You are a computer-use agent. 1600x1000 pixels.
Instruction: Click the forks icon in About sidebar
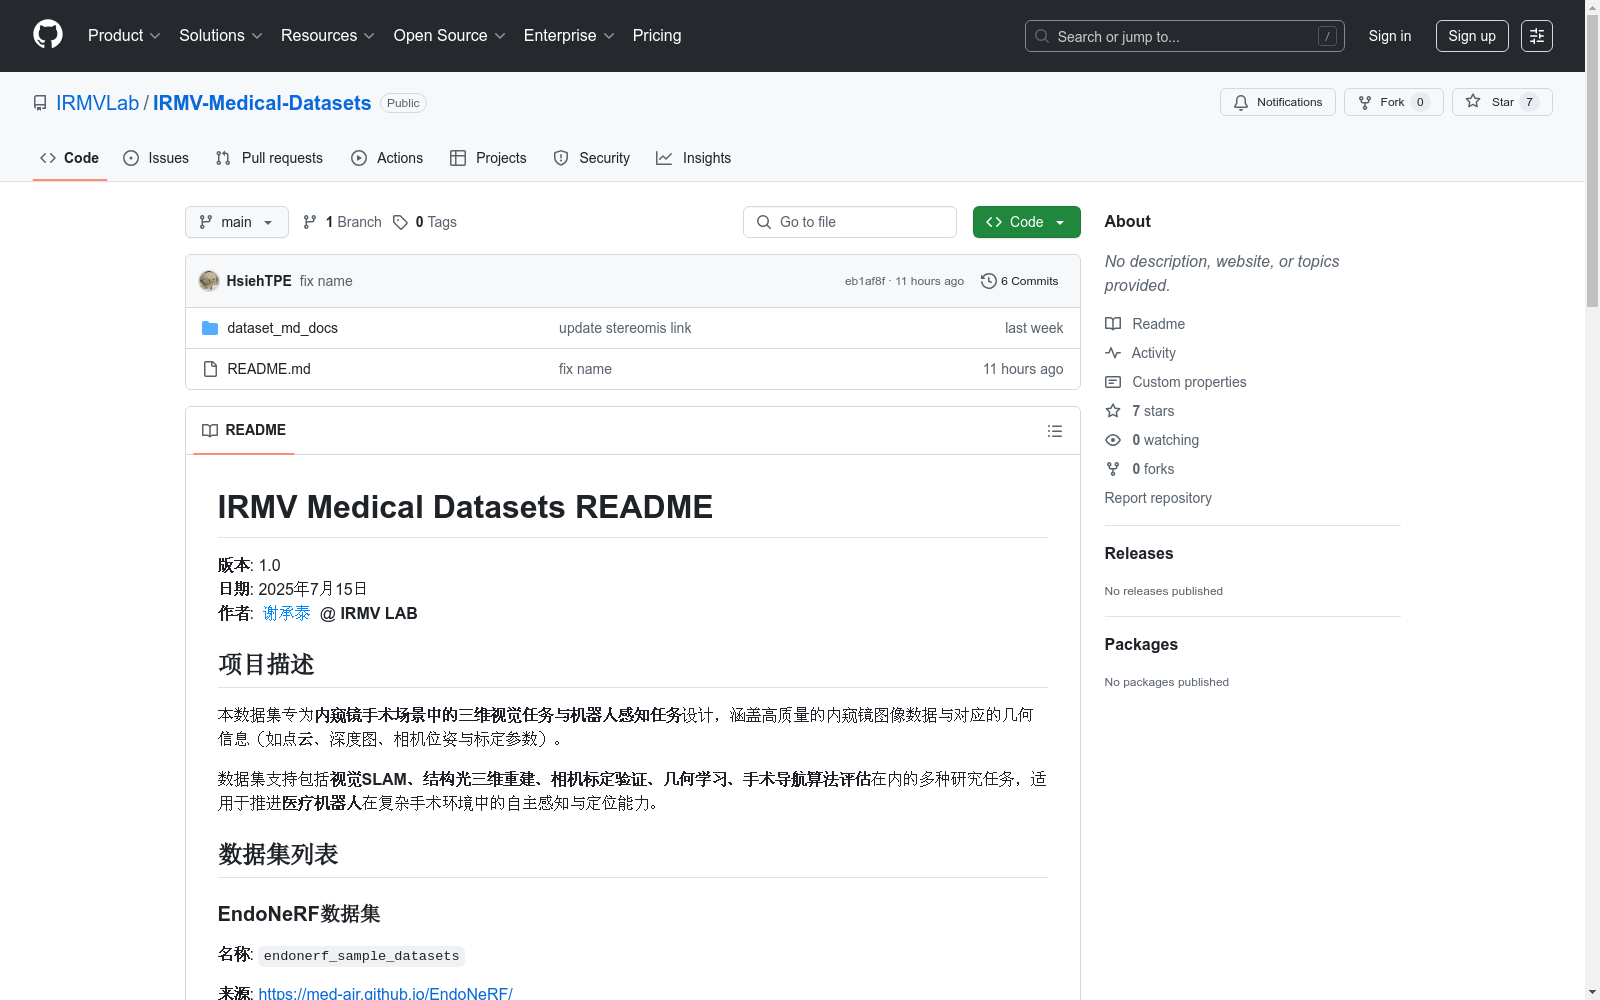pyautogui.click(x=1113, y=469)
